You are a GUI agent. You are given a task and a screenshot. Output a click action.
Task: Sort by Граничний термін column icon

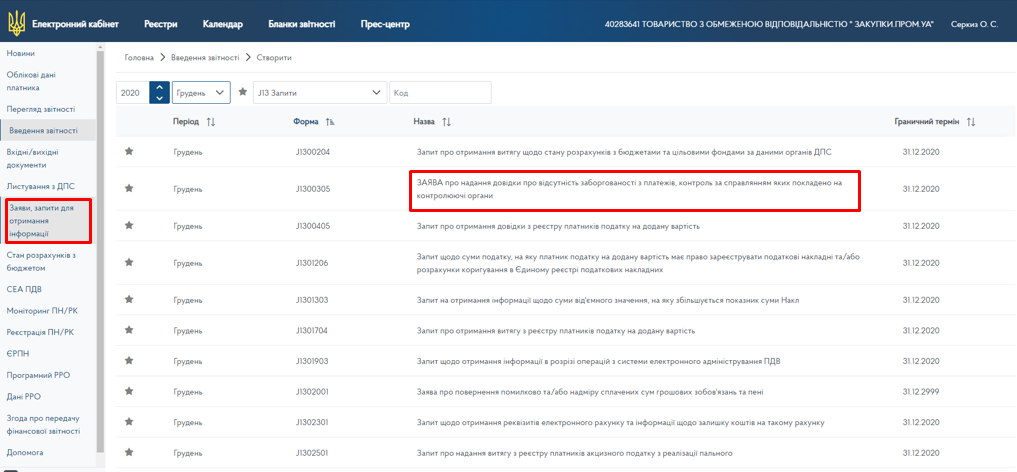coord(970,122)
